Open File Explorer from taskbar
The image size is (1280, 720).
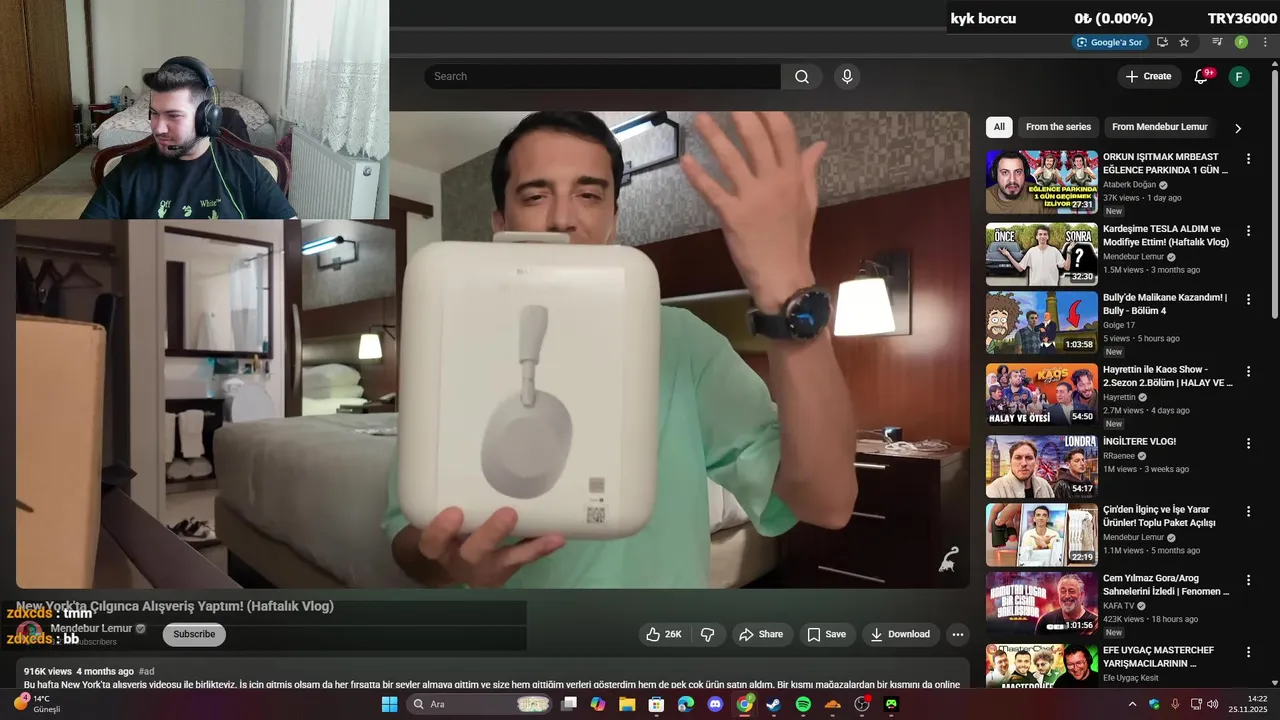coord(627,704)
